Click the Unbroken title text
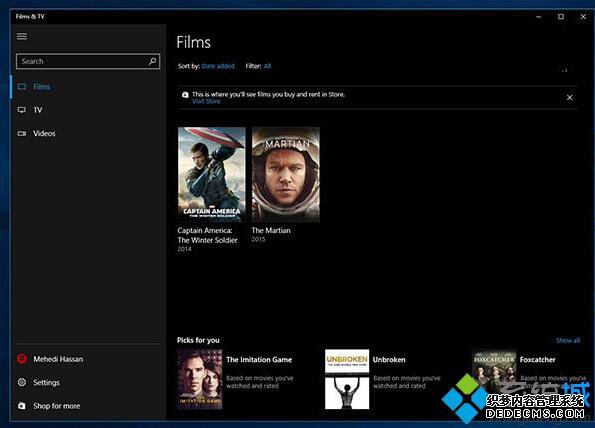595x428 pixels. click(389, 360)
